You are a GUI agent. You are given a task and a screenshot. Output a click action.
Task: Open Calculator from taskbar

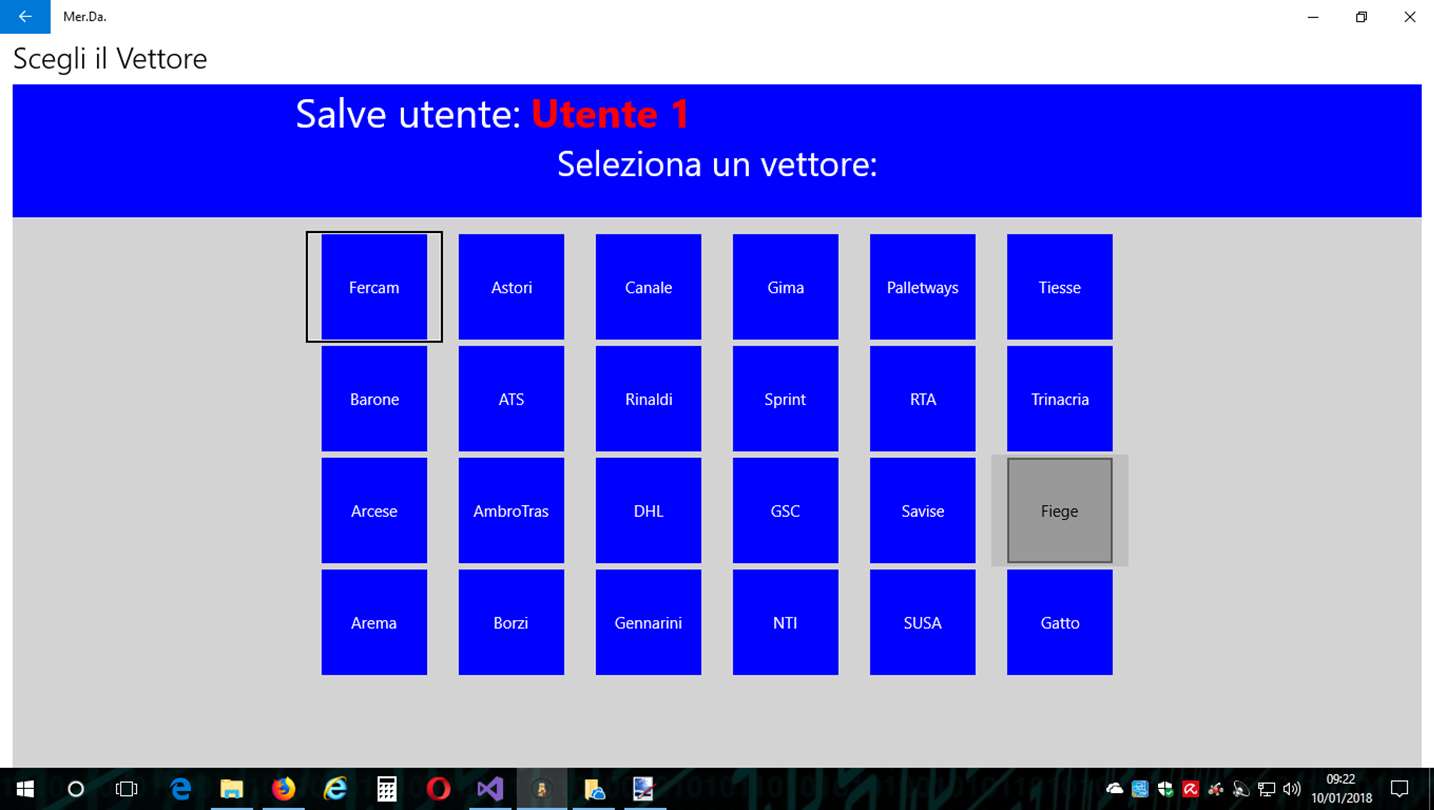pos(387,789)
